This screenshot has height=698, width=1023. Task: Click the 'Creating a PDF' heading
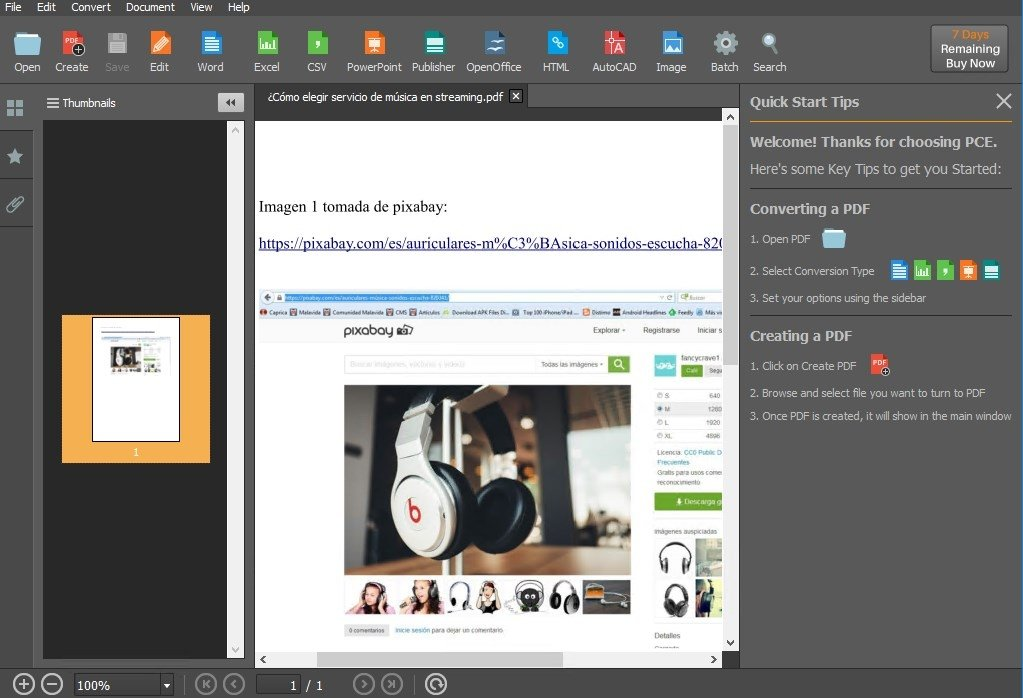[801, 336]
